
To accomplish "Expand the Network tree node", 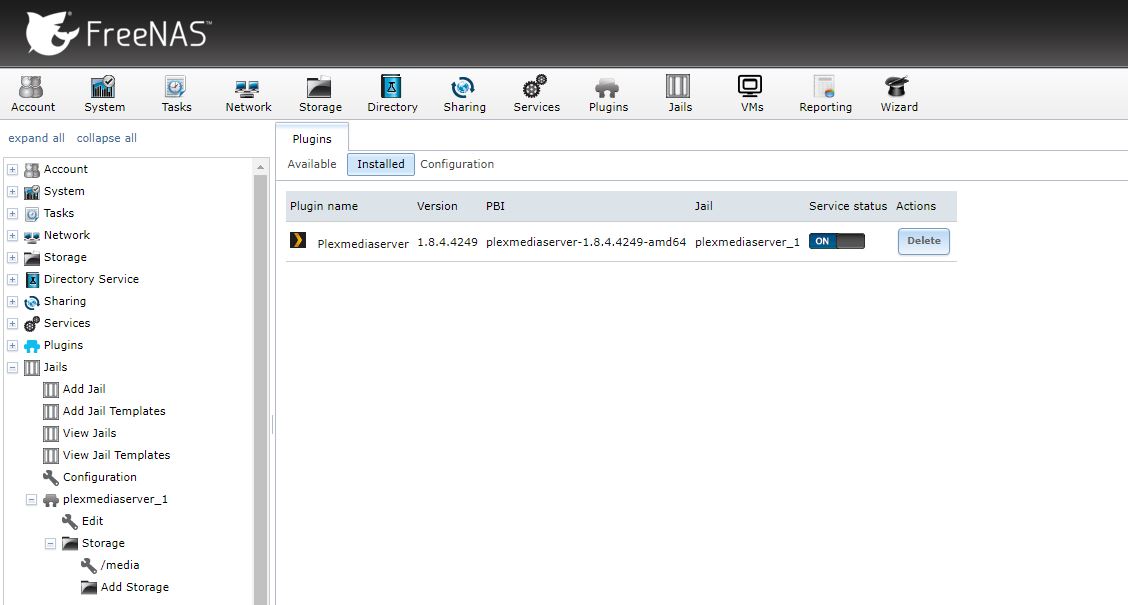I will coord(12,236).
